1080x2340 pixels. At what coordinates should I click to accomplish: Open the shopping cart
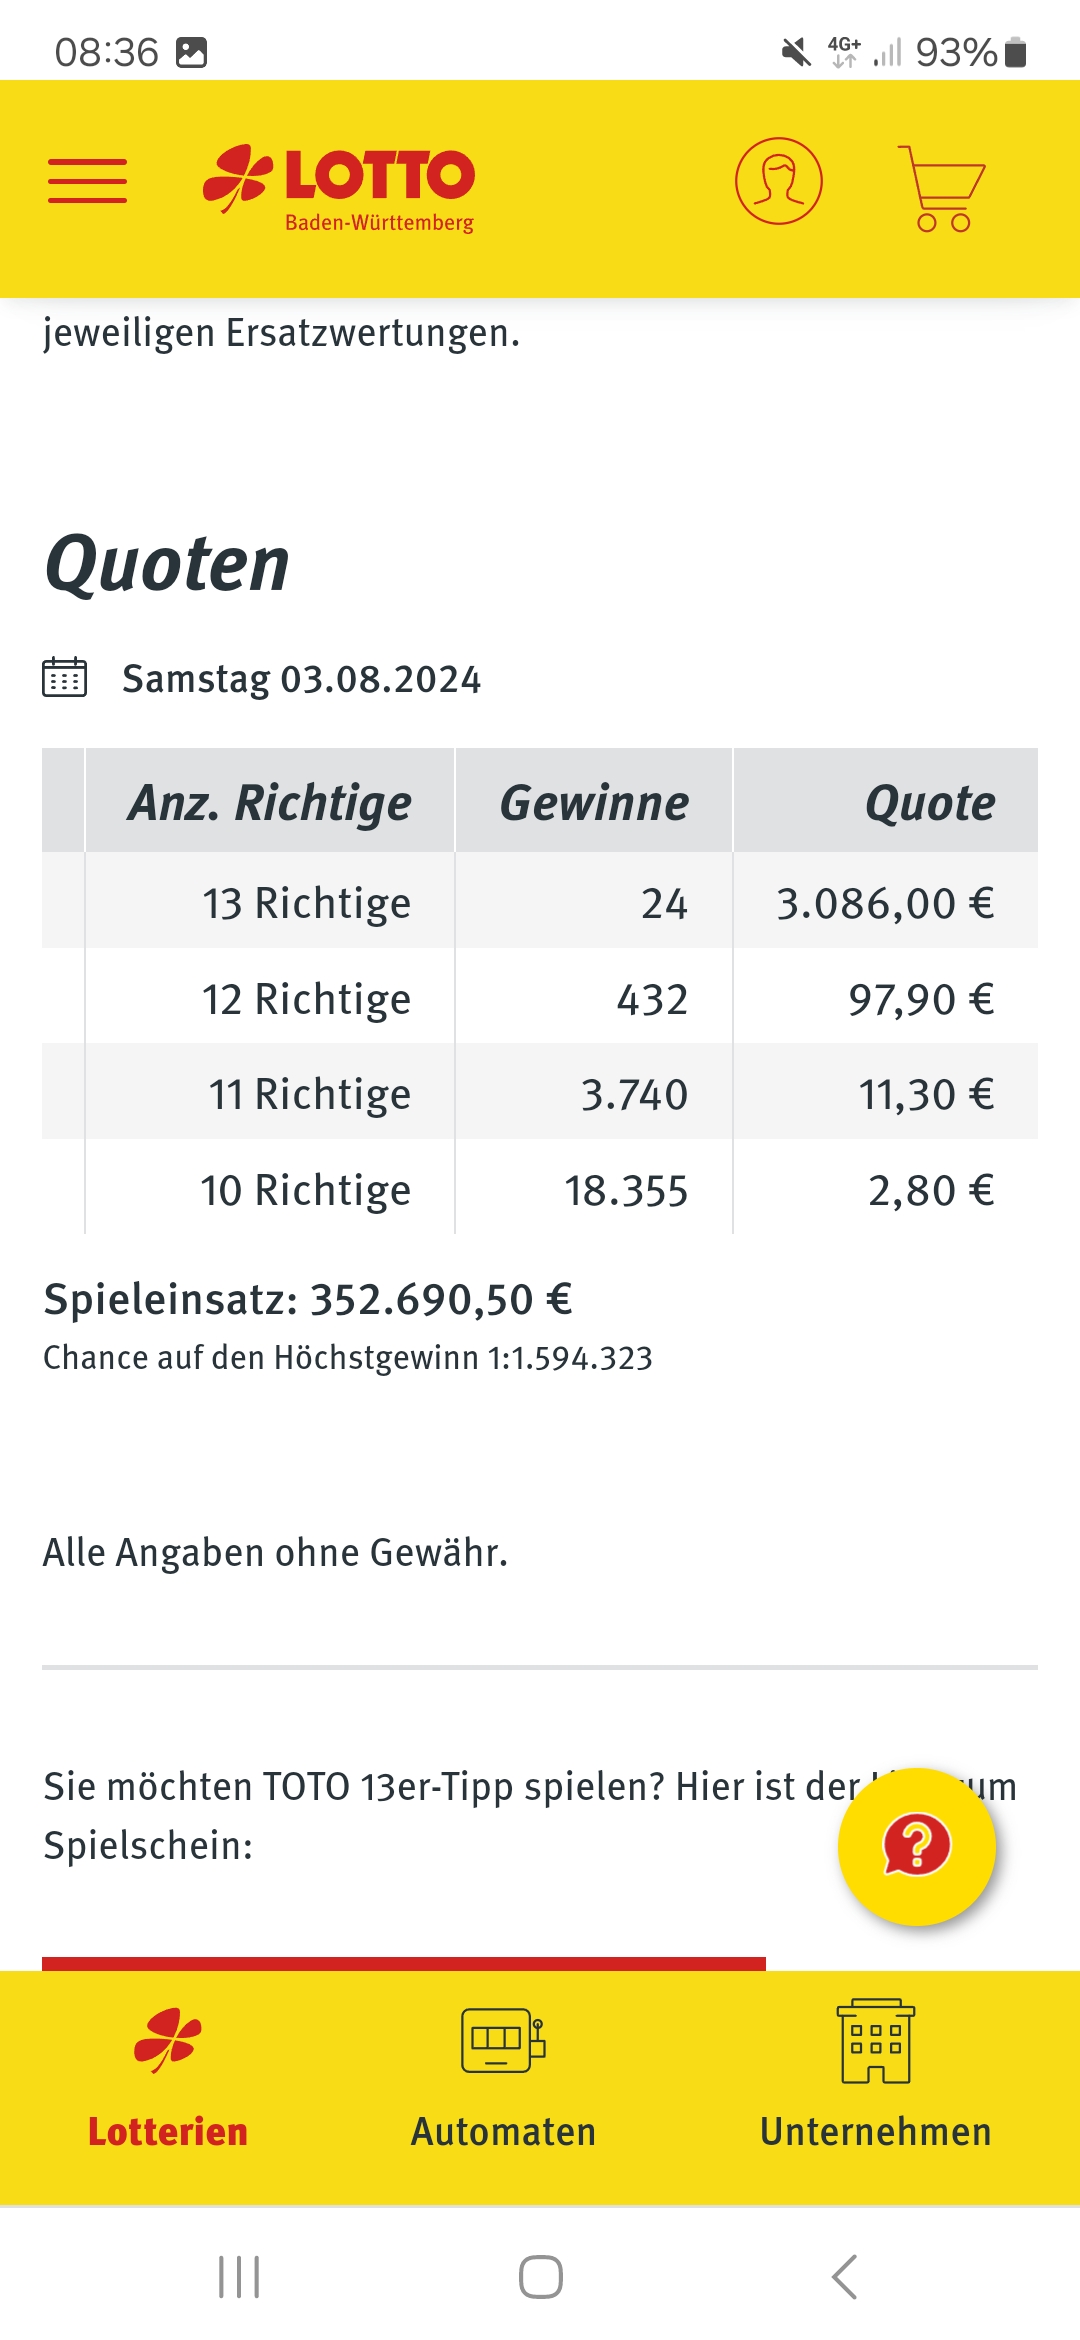point(941,188)
